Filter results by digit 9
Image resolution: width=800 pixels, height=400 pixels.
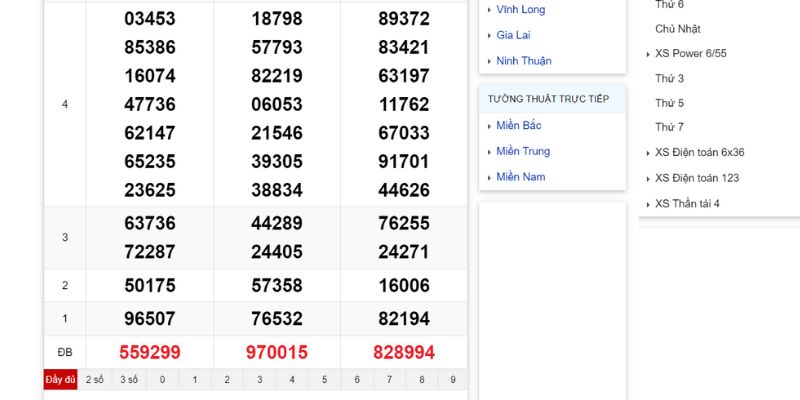pos(453,380)
